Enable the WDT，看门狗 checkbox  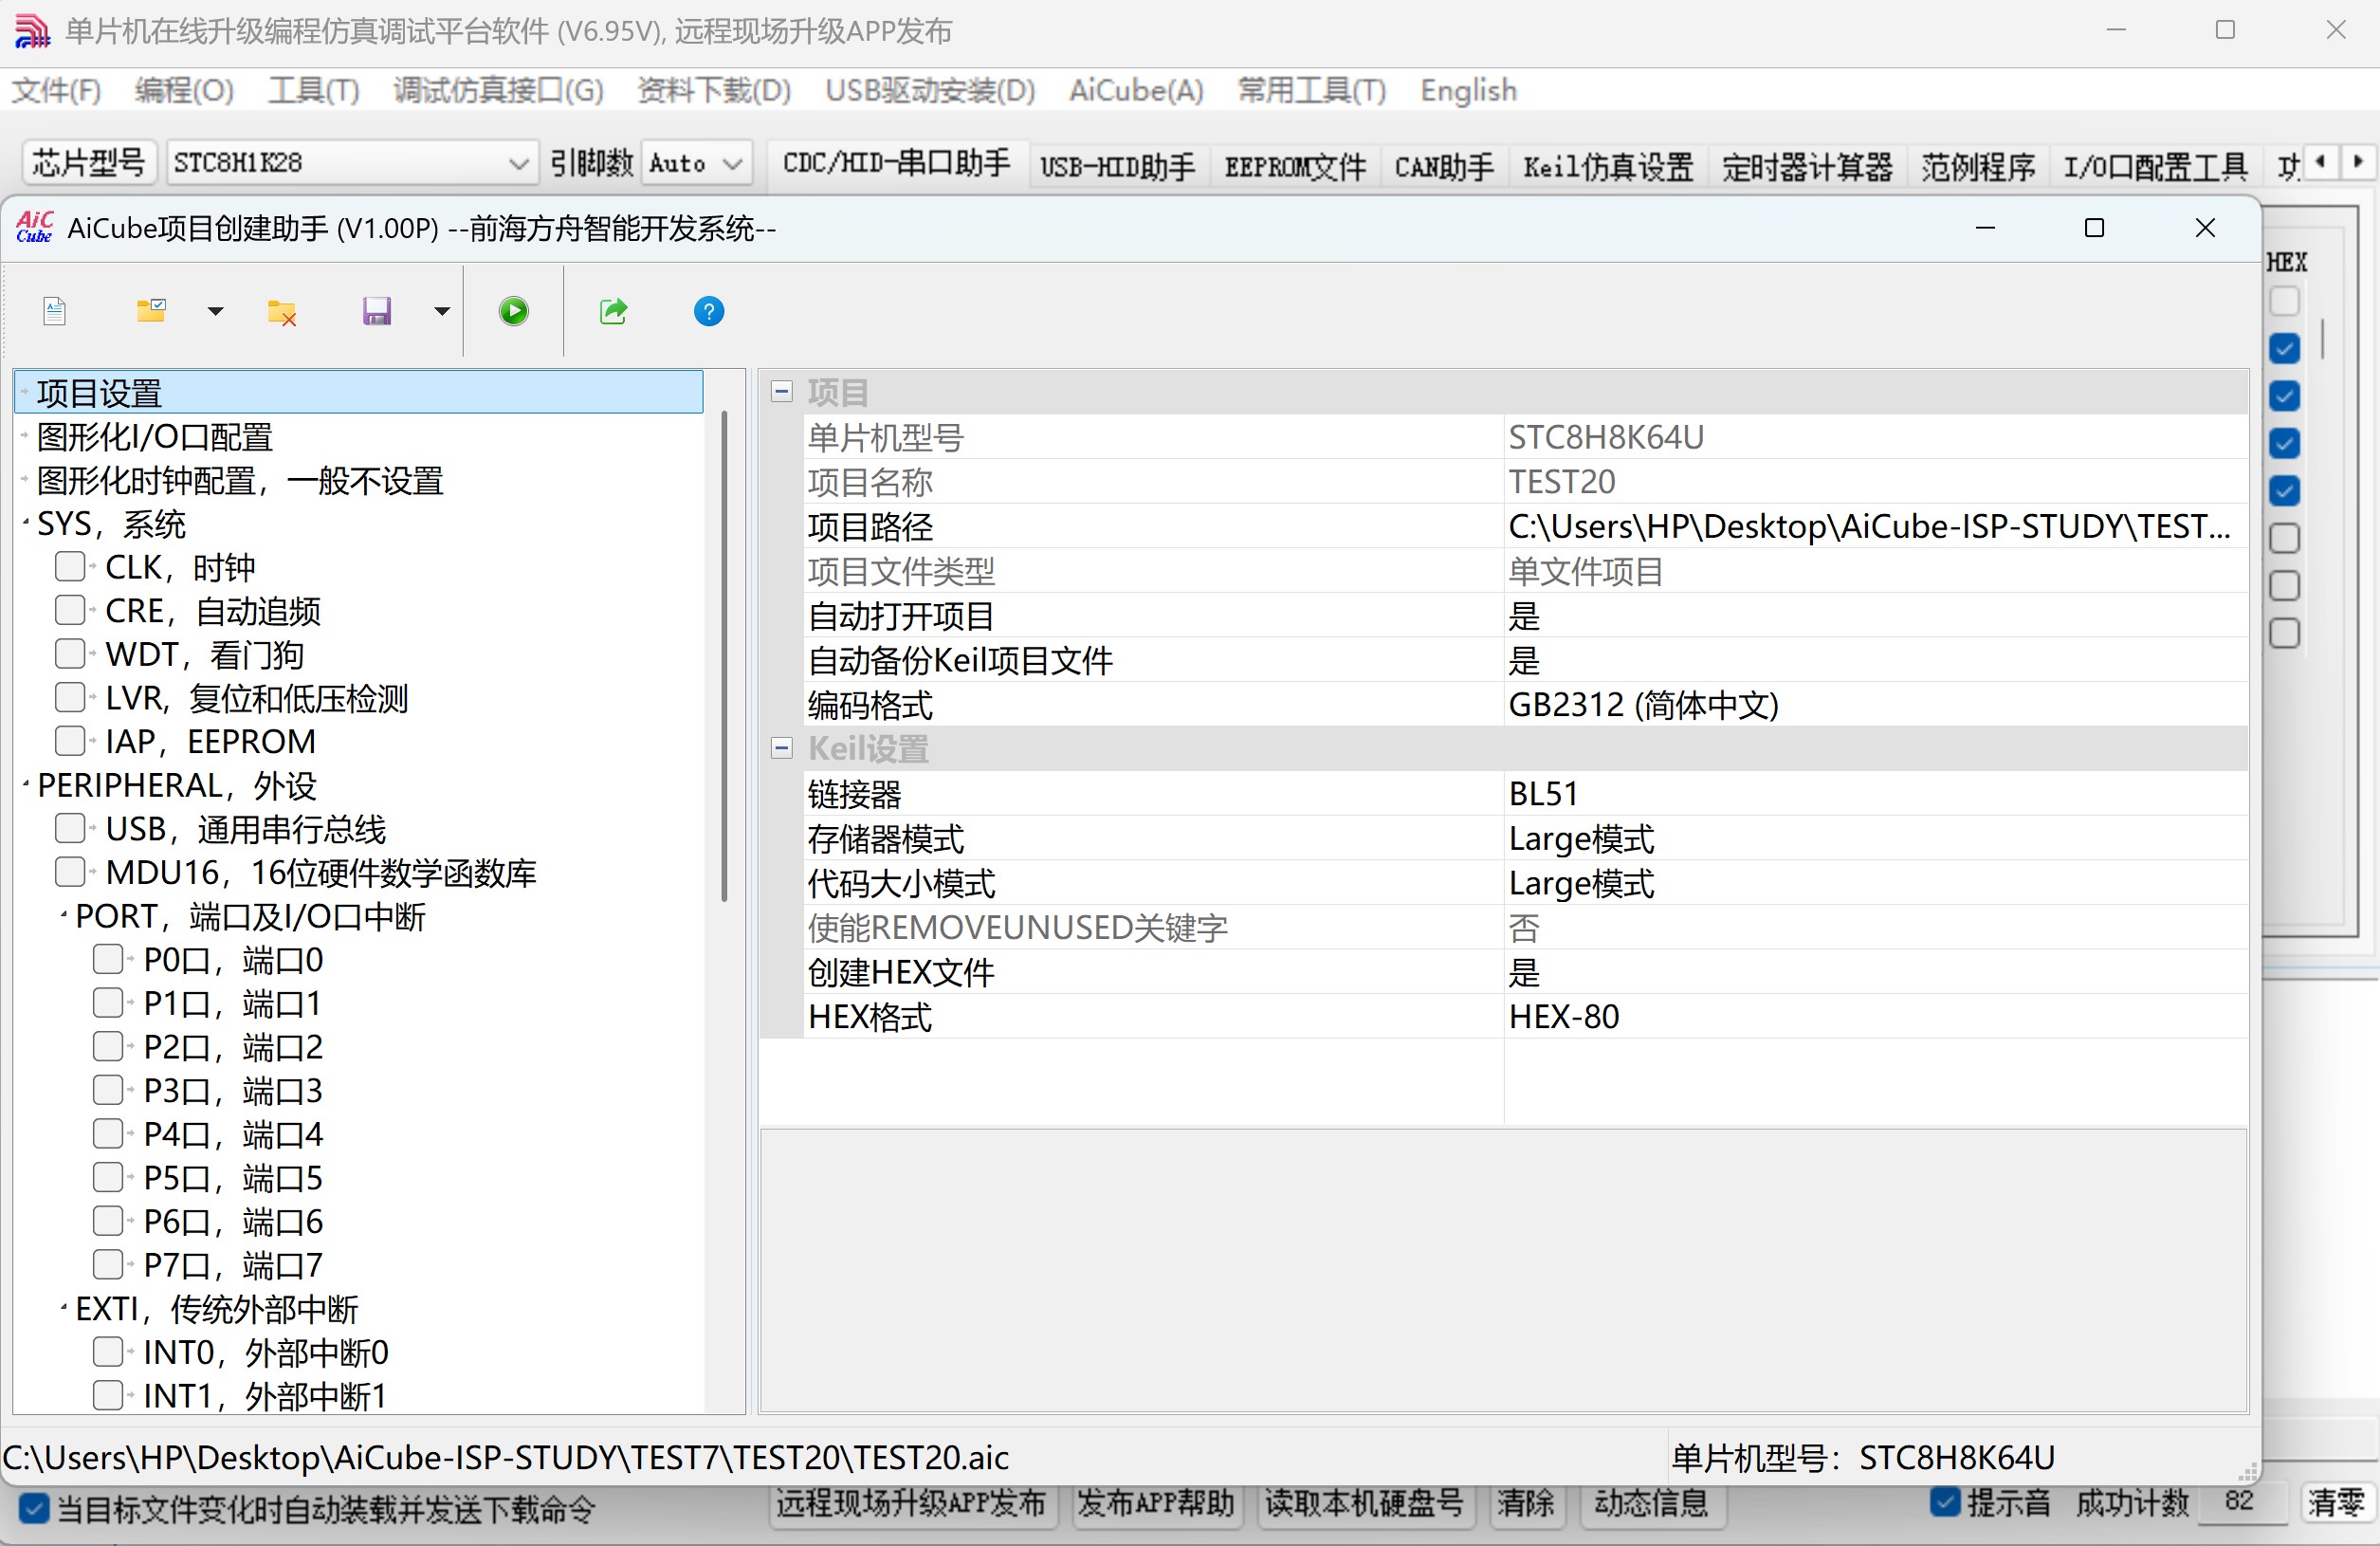click(69, 654)
